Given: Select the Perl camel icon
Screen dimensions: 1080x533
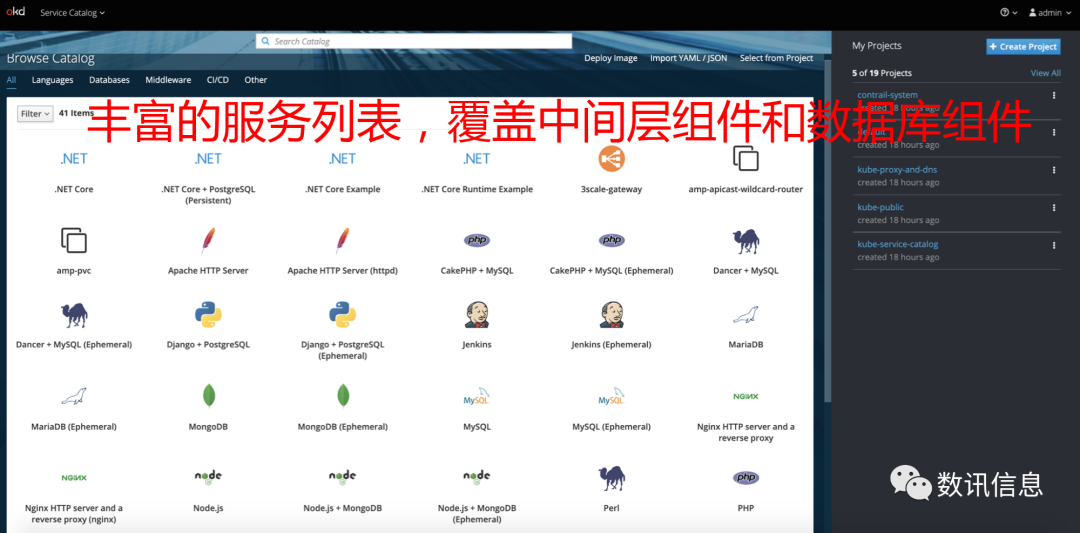Looking at the screenshot, I should [612, 477].
